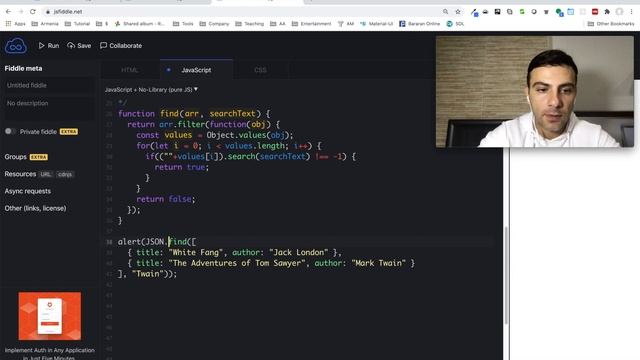This screenshot has height=360, width=640.
Task: Reload the jsfiddle.net page
Action: coord(33,12)
